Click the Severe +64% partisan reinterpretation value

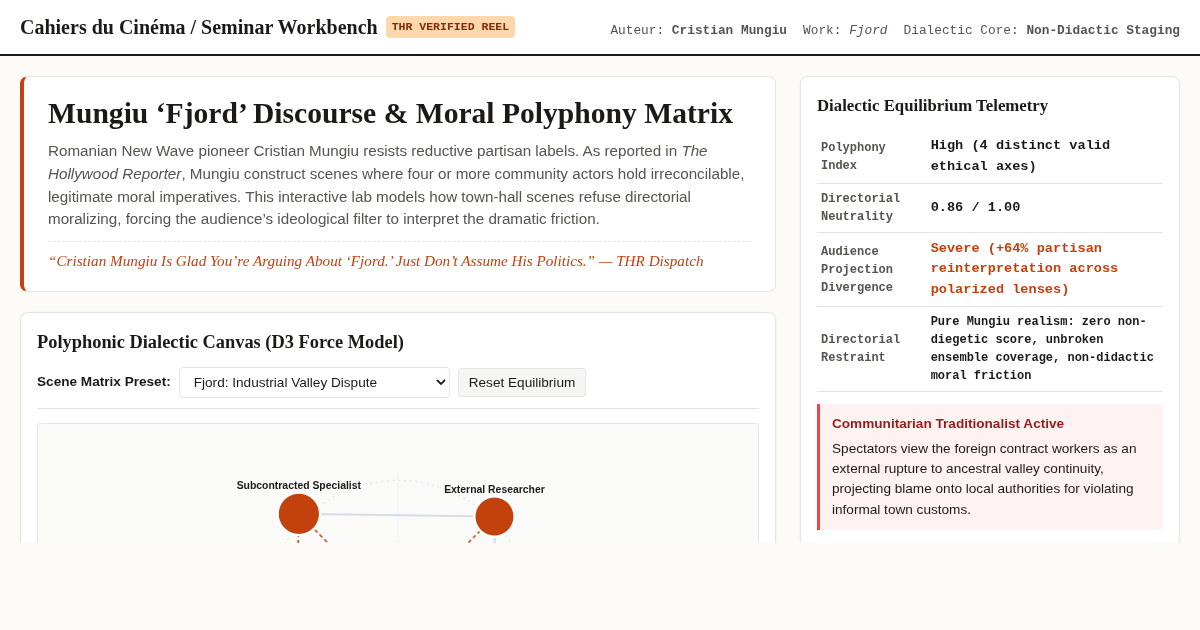1024,269
